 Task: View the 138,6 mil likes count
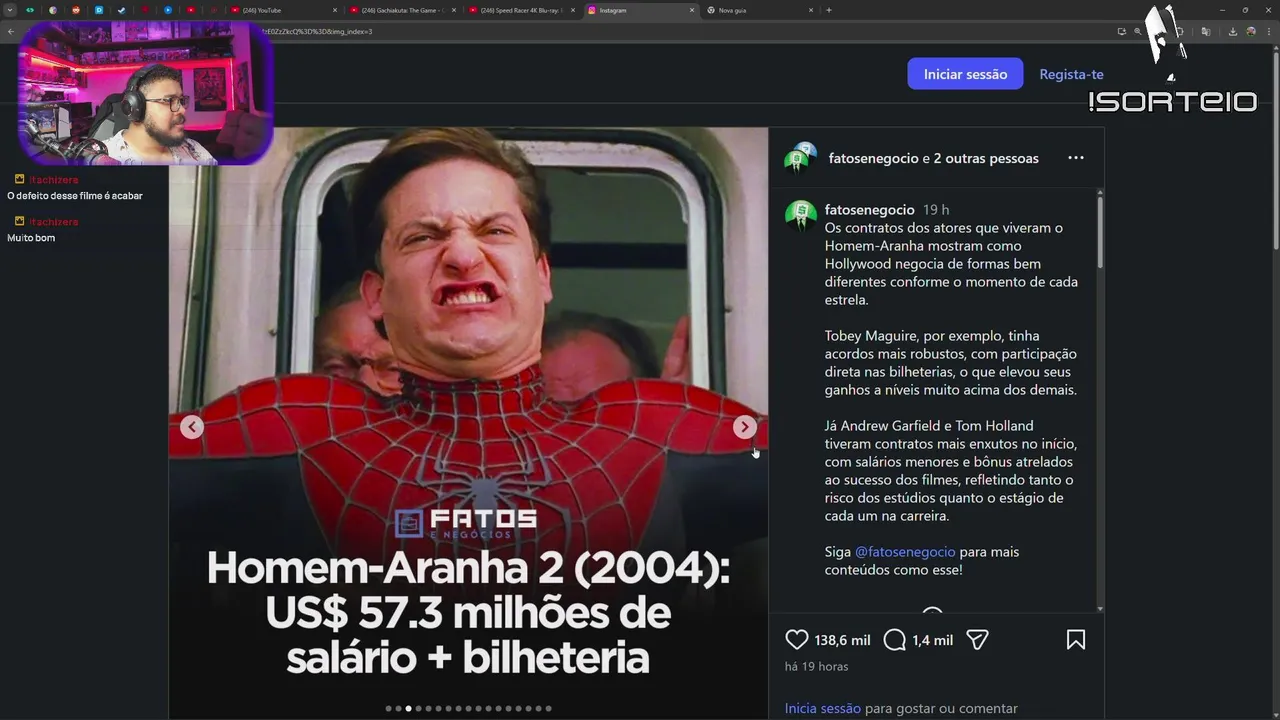(842, 640)
